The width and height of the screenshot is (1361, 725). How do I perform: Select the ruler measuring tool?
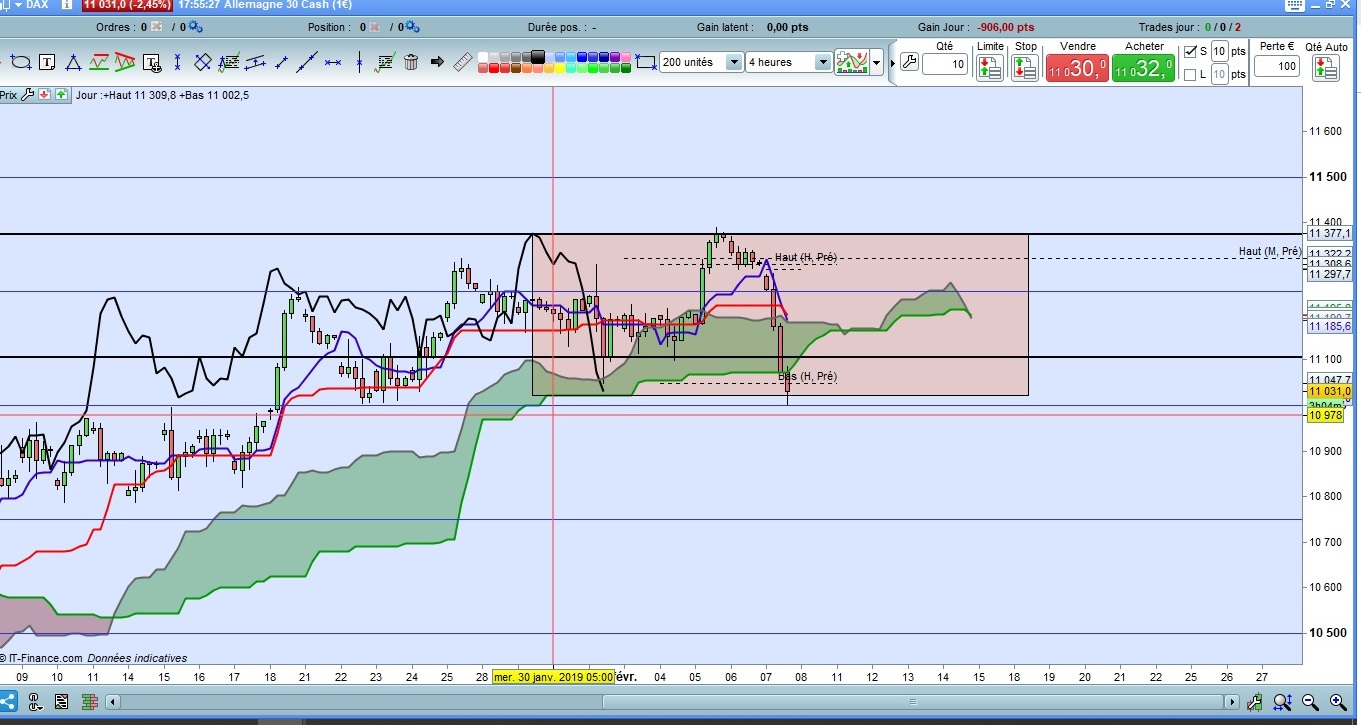[x=463, y=62]
